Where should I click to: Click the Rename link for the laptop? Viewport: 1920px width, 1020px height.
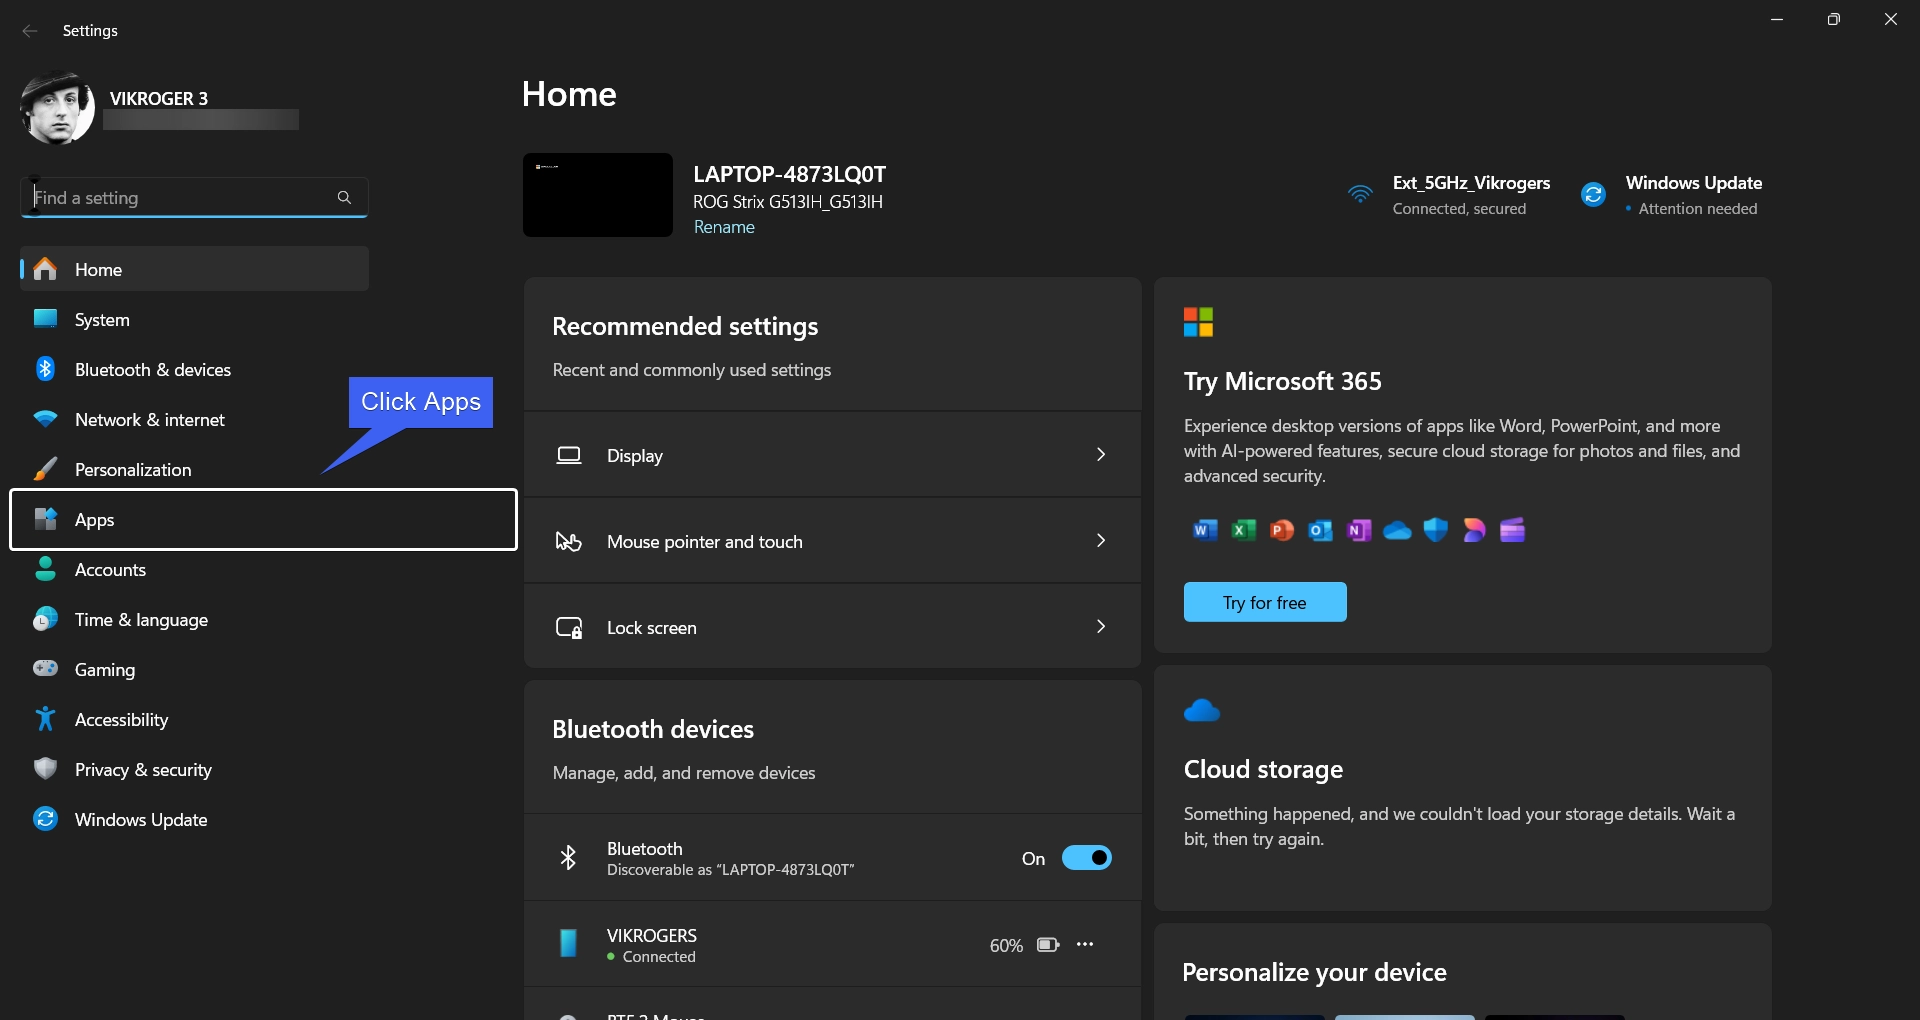[724, 227]
